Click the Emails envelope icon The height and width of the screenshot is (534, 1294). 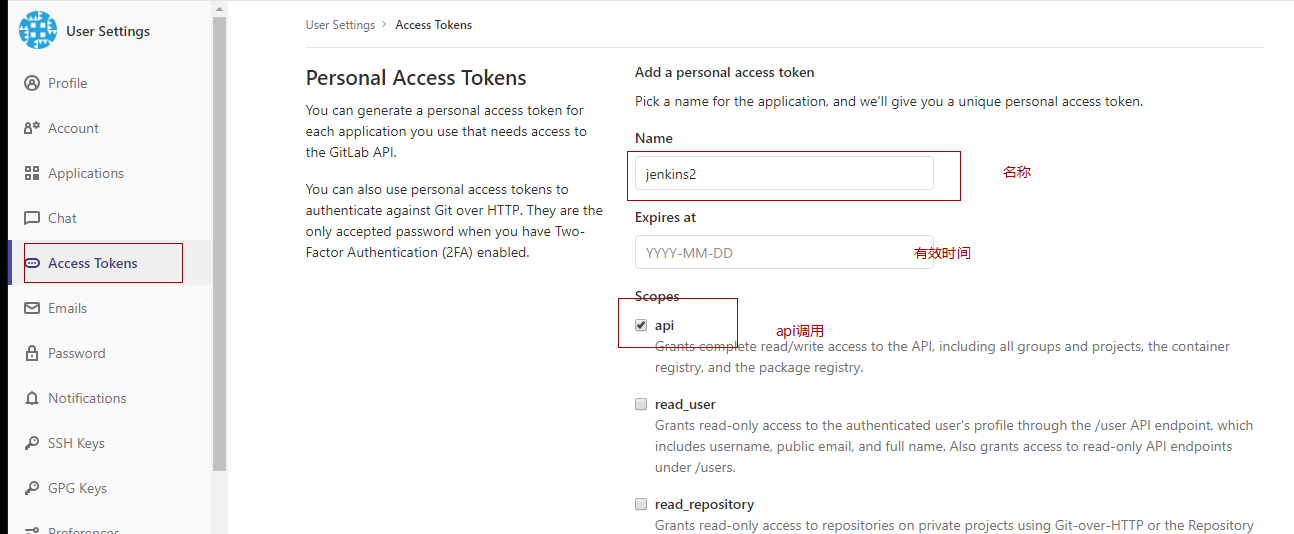32,308
